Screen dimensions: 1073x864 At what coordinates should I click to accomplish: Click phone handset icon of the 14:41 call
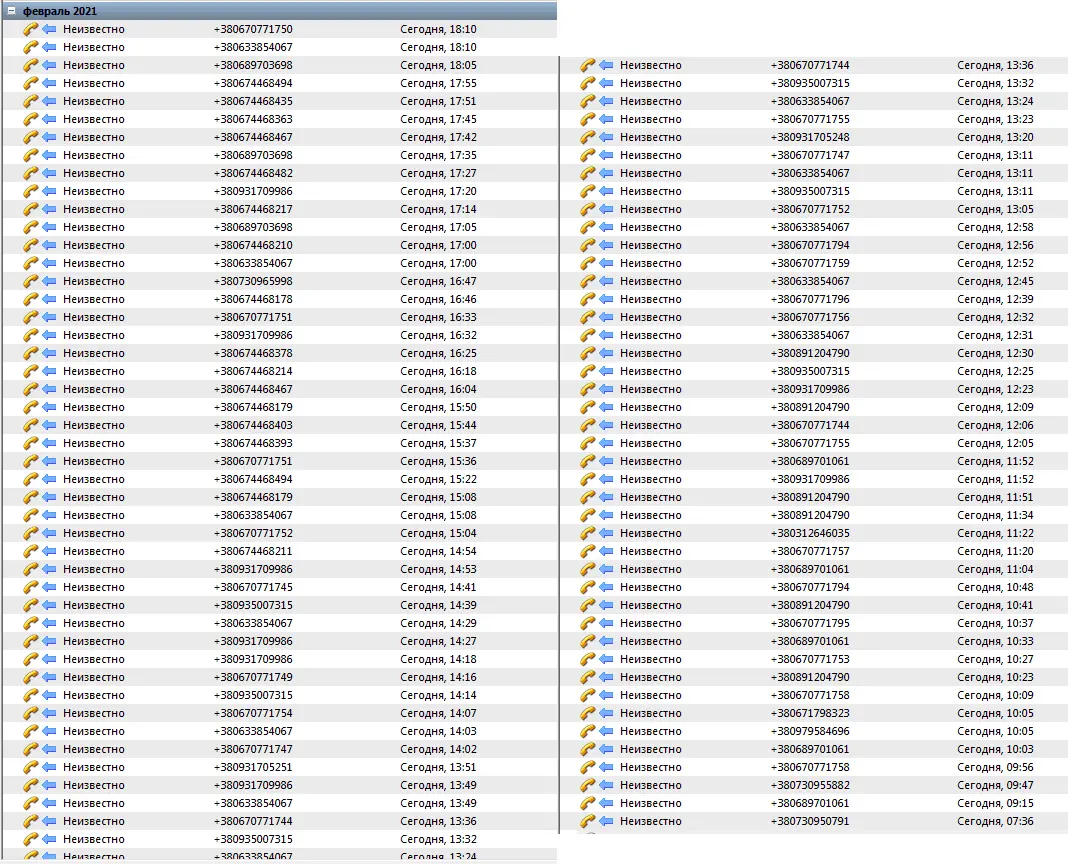[x=30, y=587]
